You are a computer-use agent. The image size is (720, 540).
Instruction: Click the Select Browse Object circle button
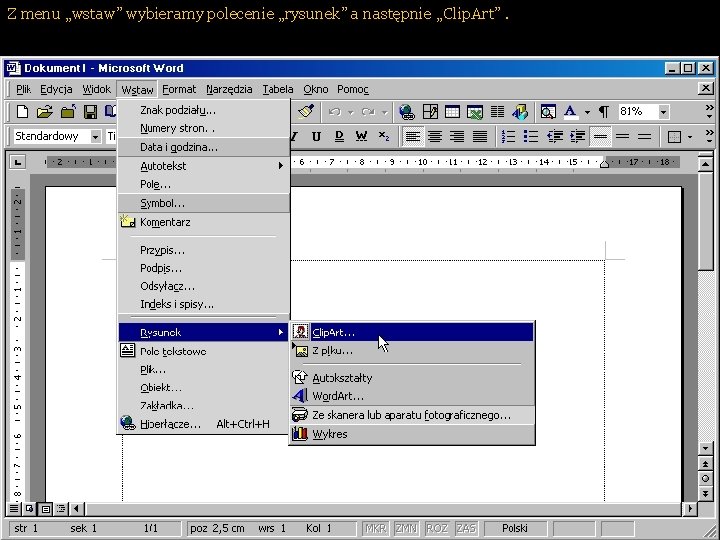[705, 478]
